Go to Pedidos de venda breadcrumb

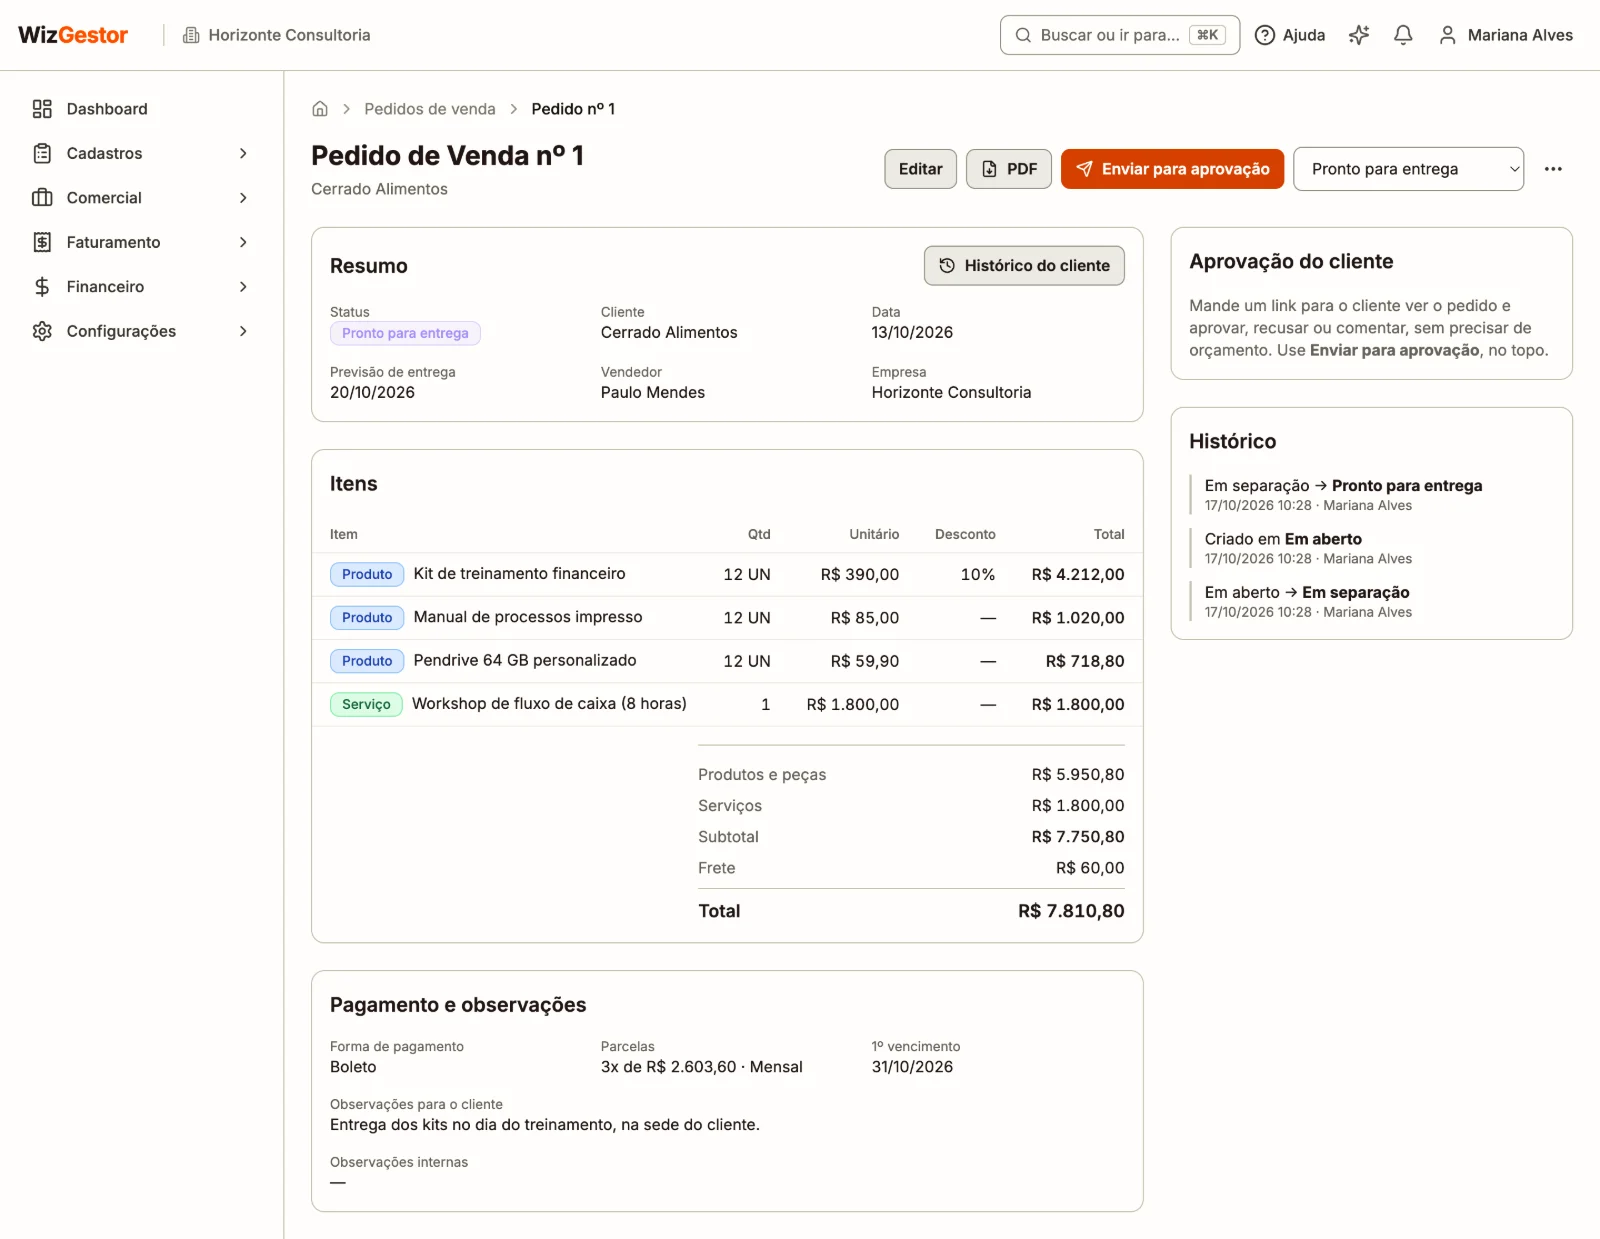430,109
